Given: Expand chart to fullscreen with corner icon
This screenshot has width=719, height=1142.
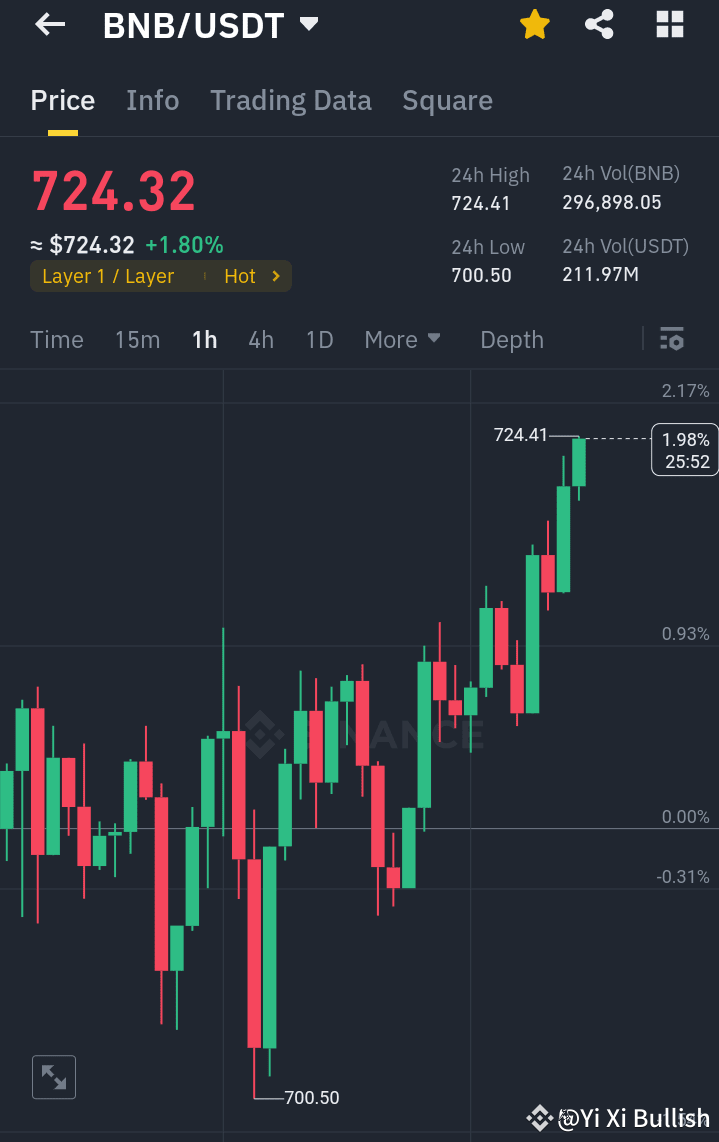Looking at the screenshot, I should click(x=53, y=1077).
